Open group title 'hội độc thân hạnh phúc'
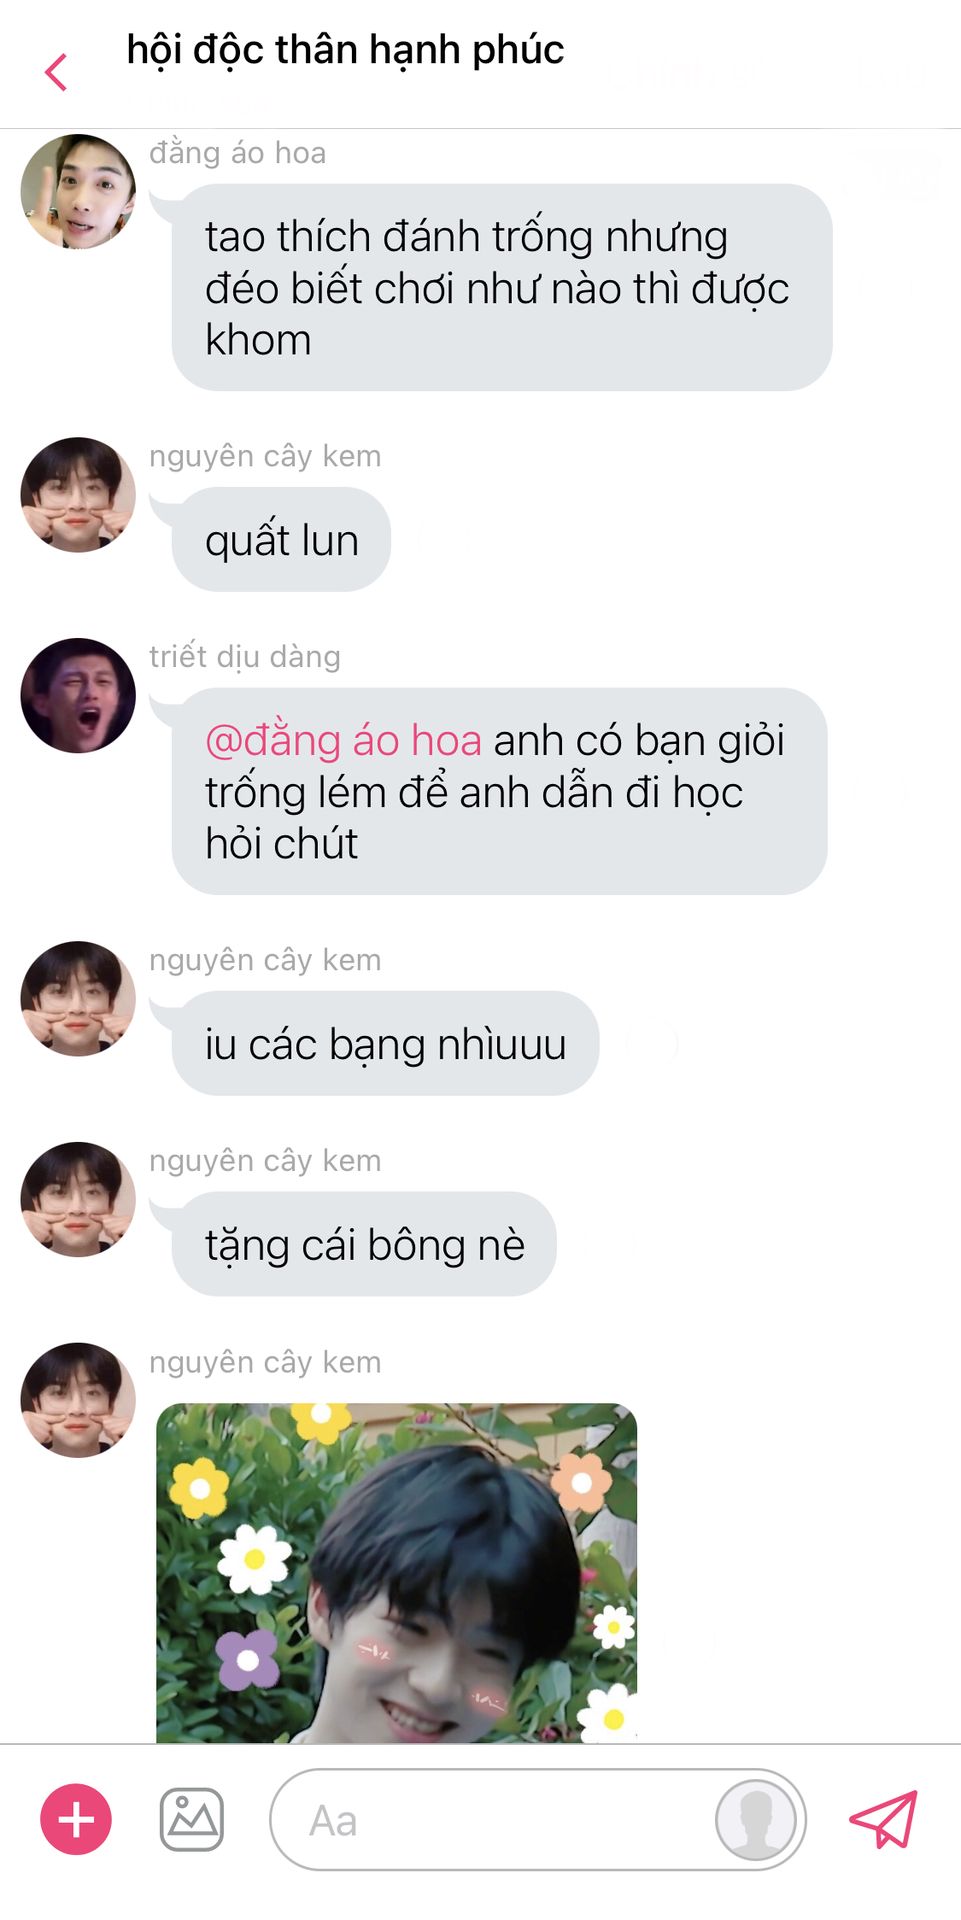 (x=345, y=49)
